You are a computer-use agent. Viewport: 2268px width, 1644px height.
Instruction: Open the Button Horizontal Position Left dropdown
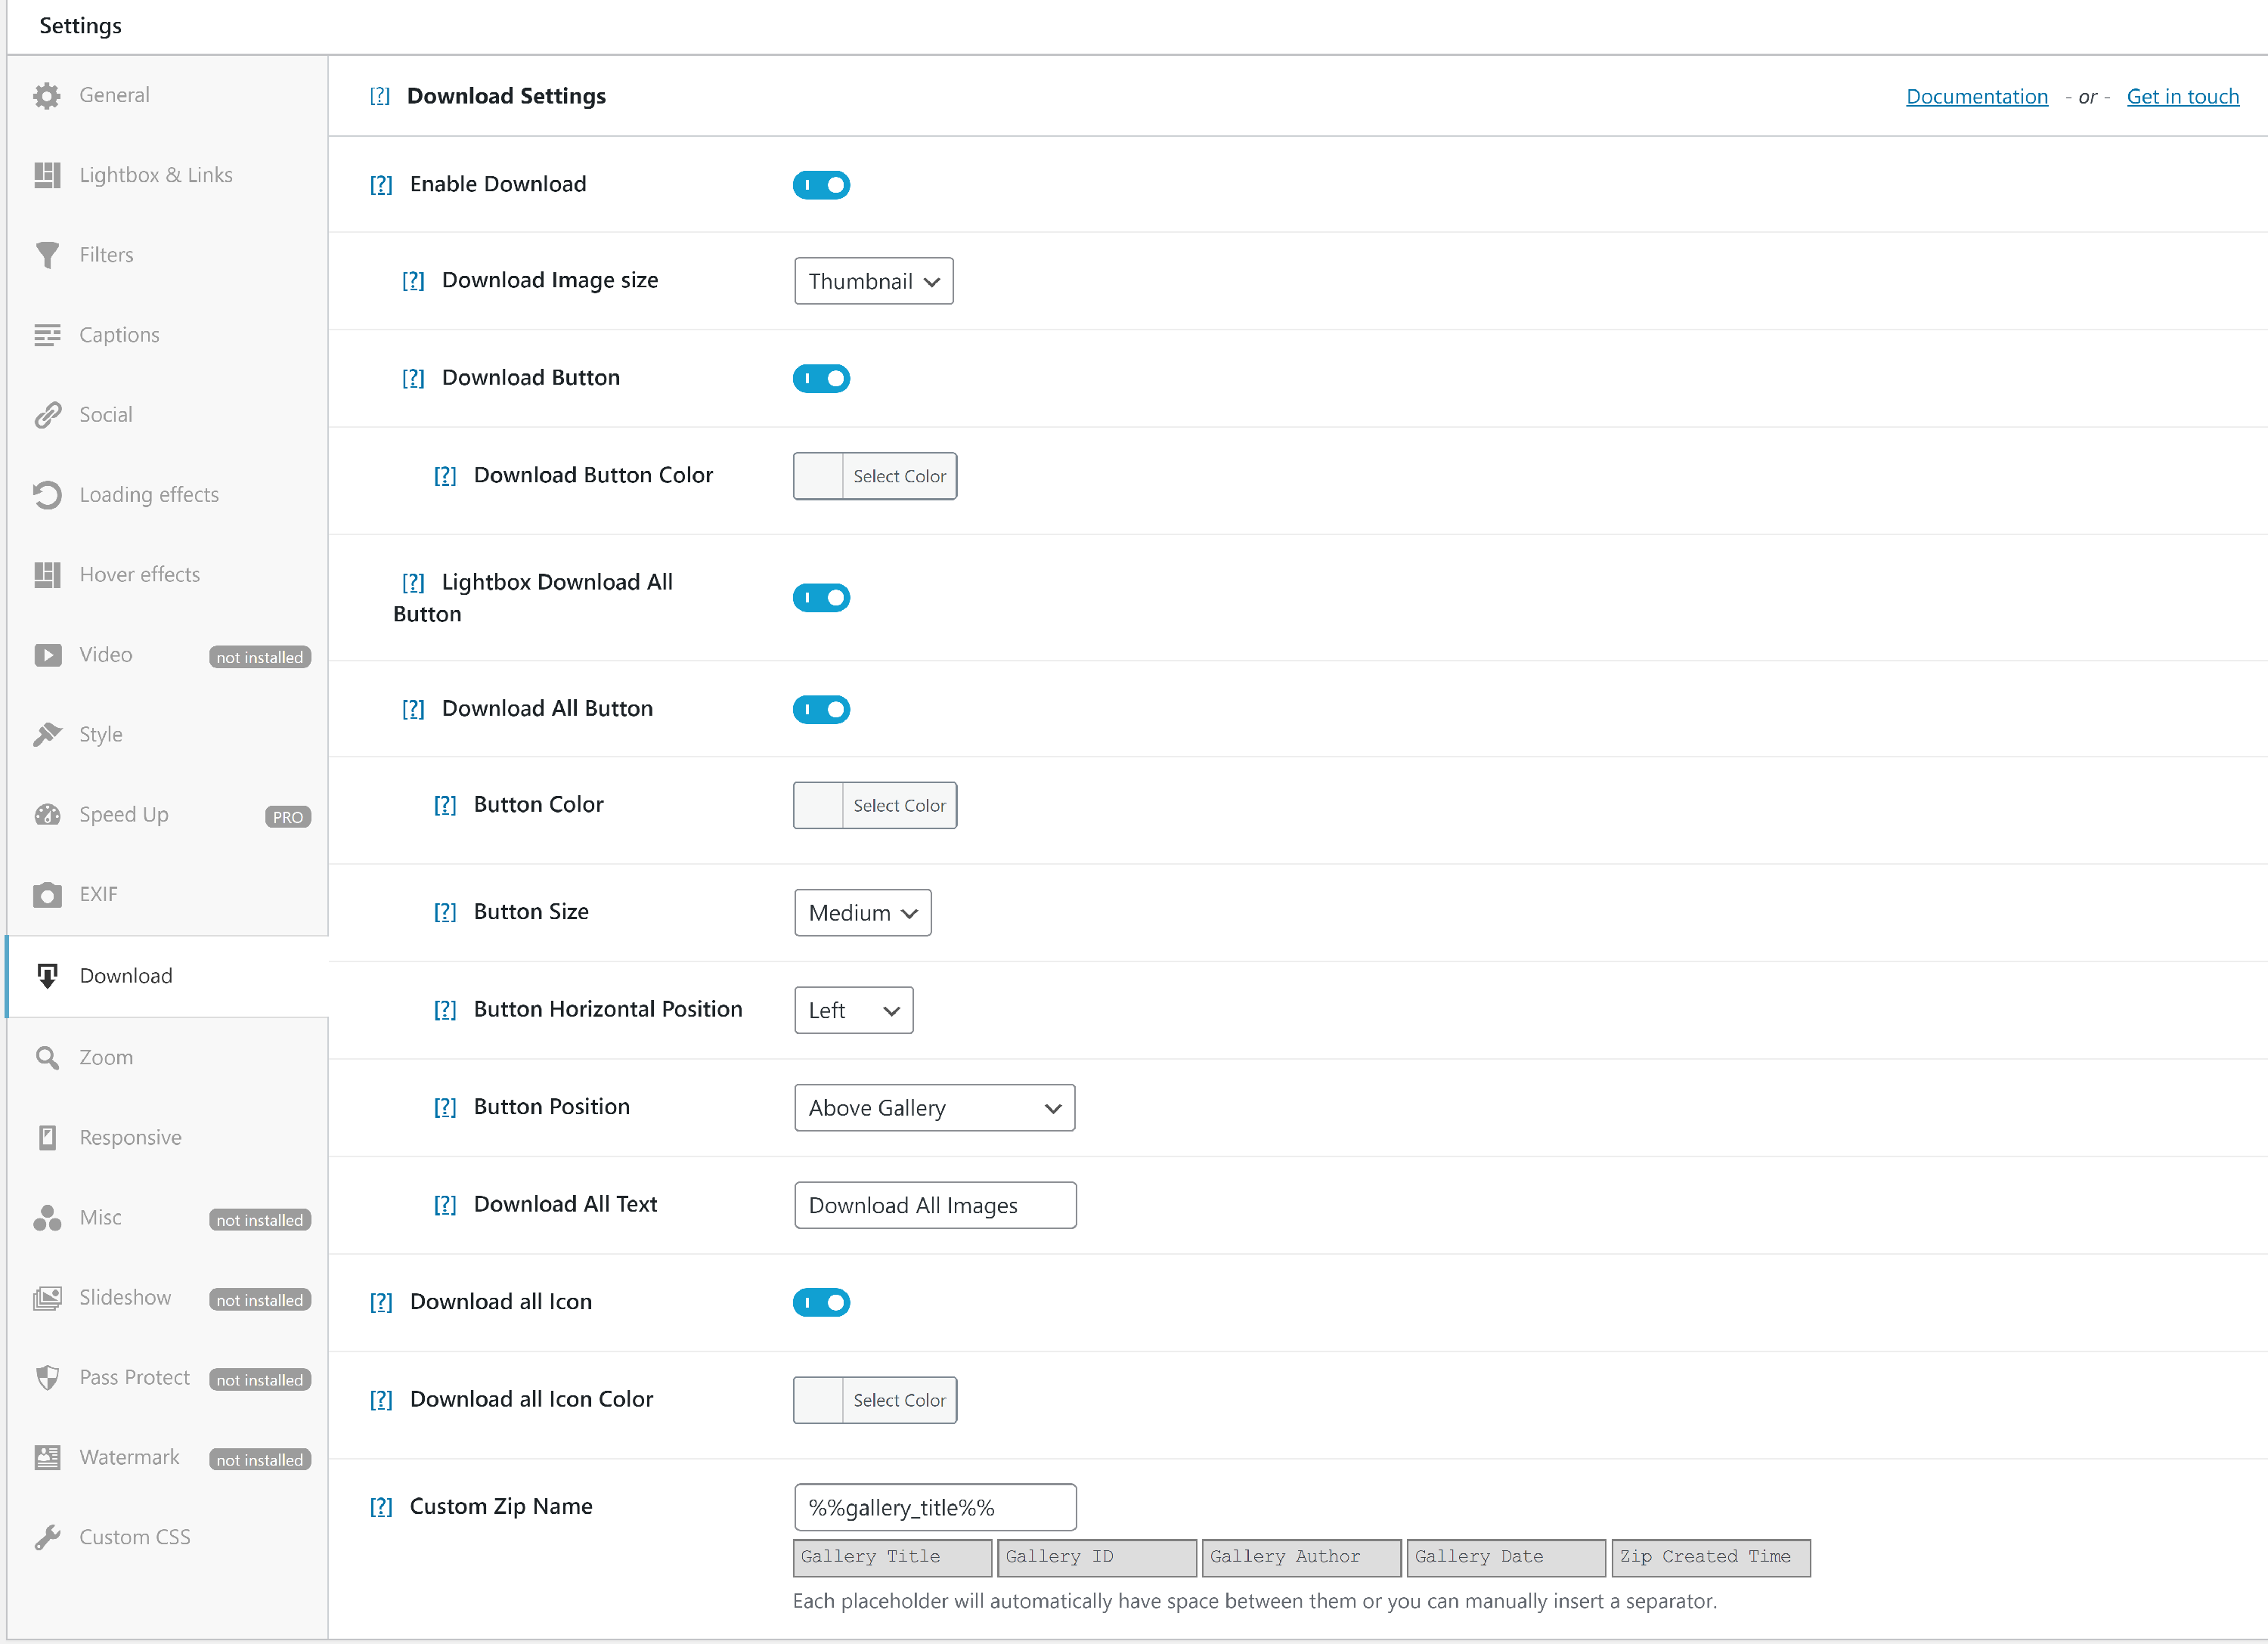click(x=853, y=1010)
